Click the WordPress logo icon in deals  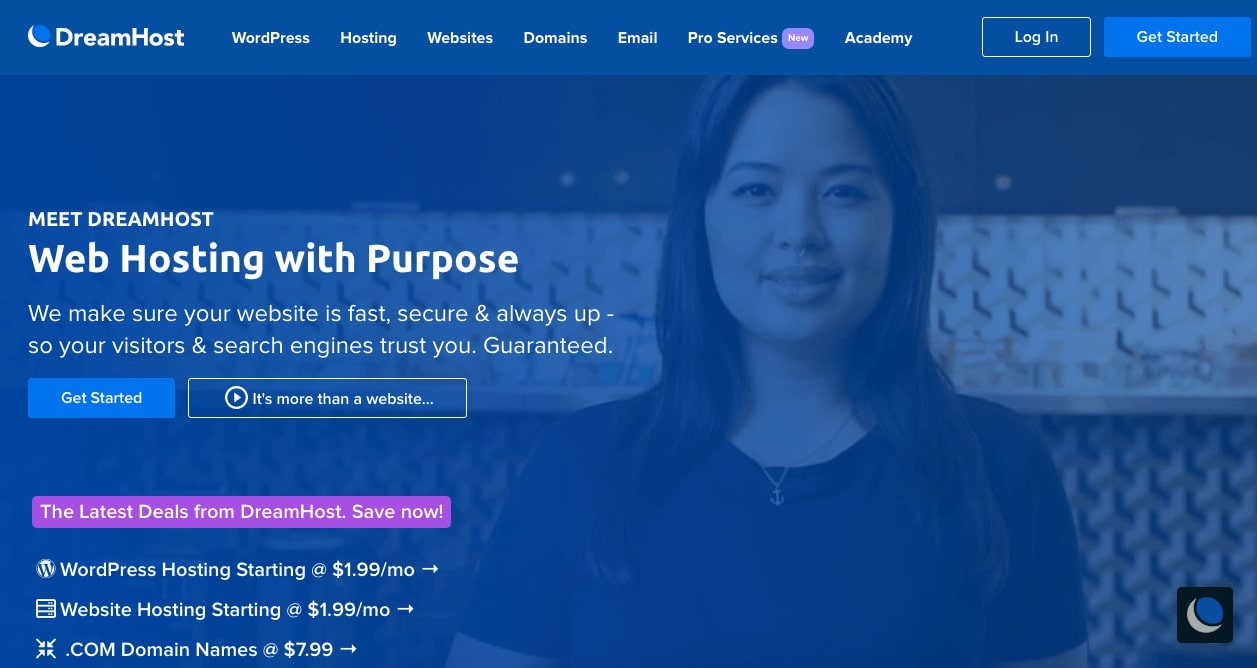click(45, 569)
